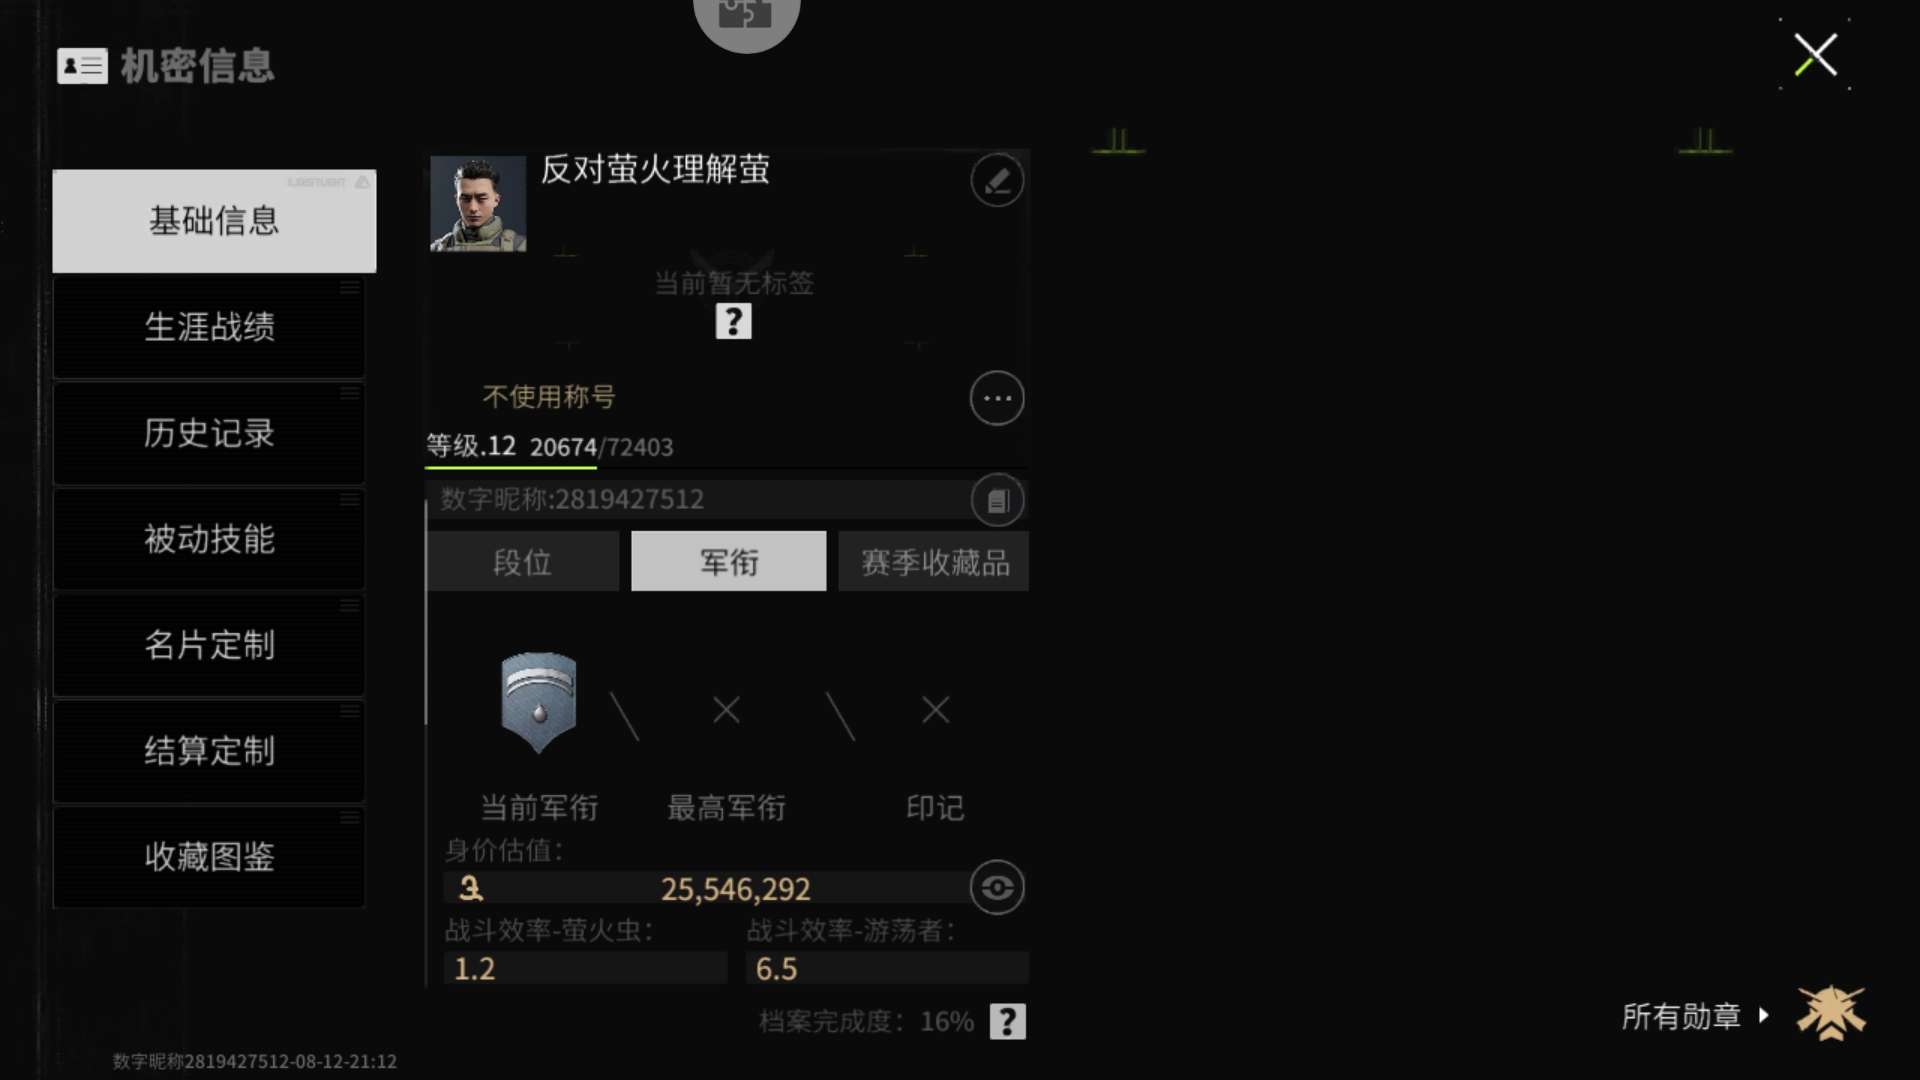Click the current rank badge icon

tap(538, 702)
